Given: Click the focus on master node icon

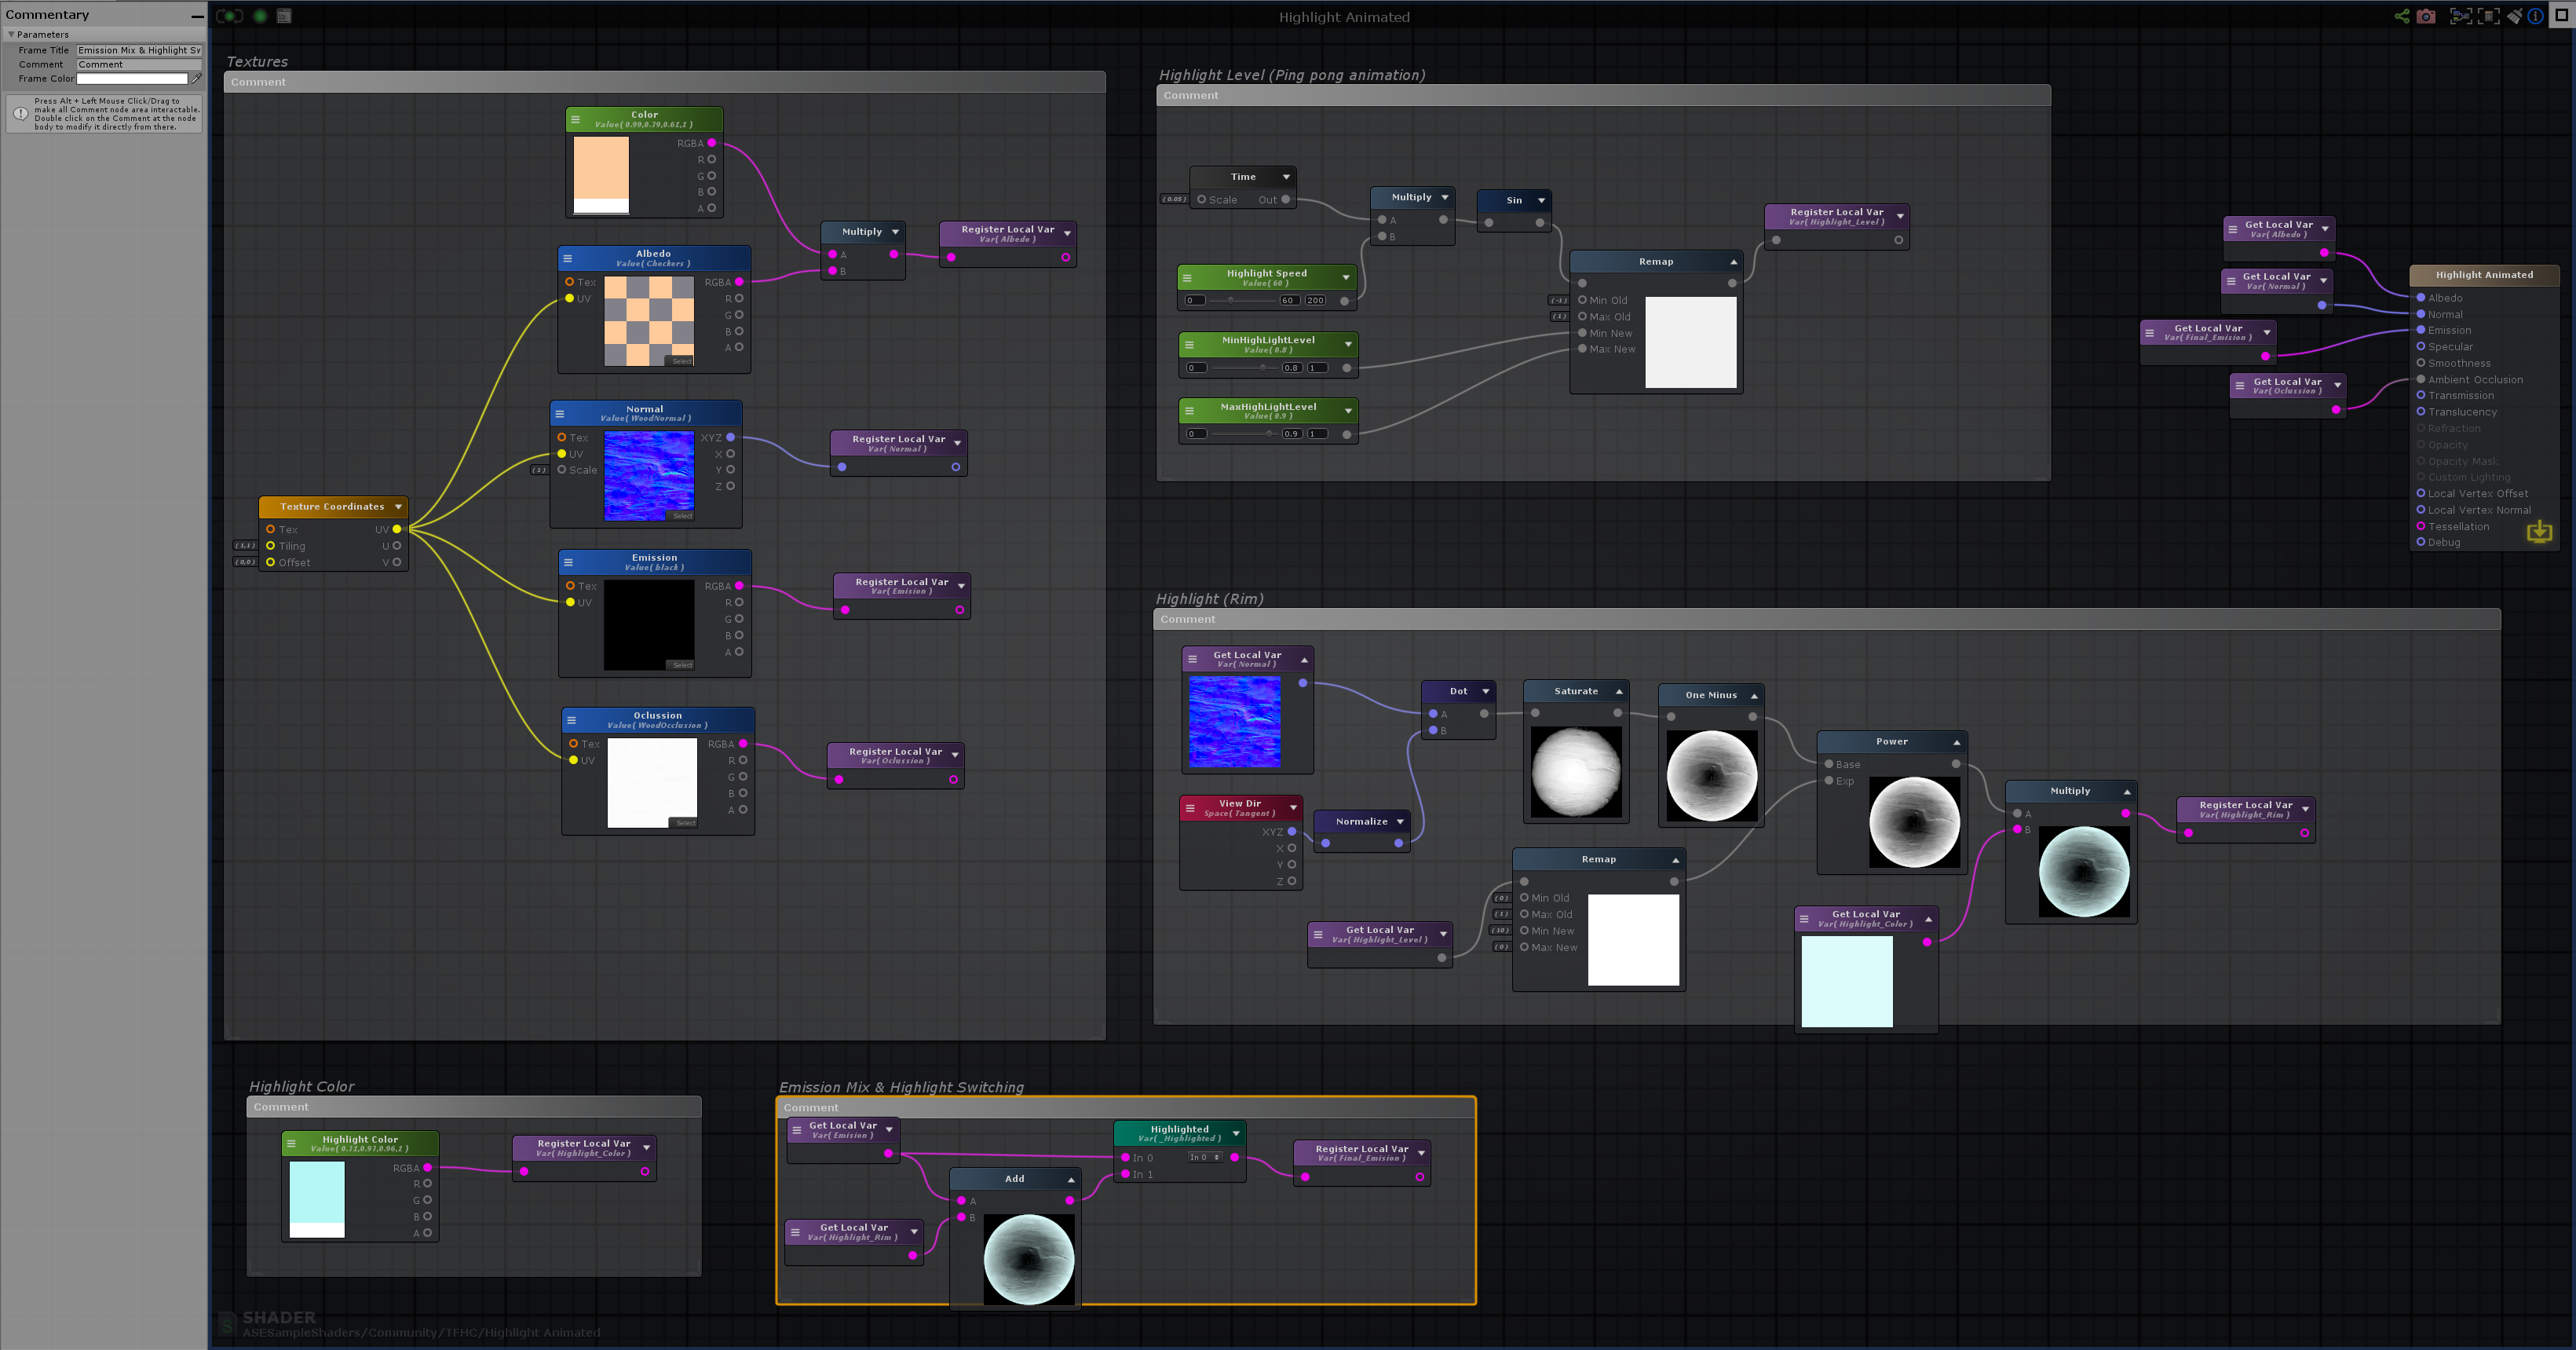Looking at the screenshot, I should 2487,16.
